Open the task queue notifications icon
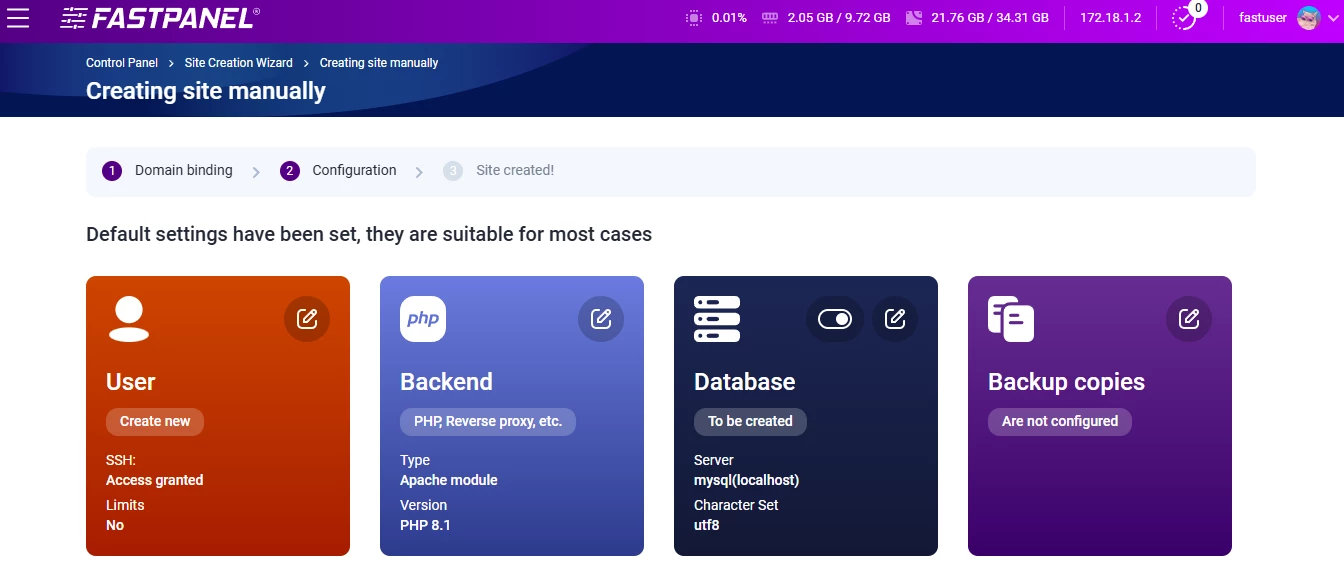The width and height of the screenshot is (1344, 567). [x=1184, y=18]
